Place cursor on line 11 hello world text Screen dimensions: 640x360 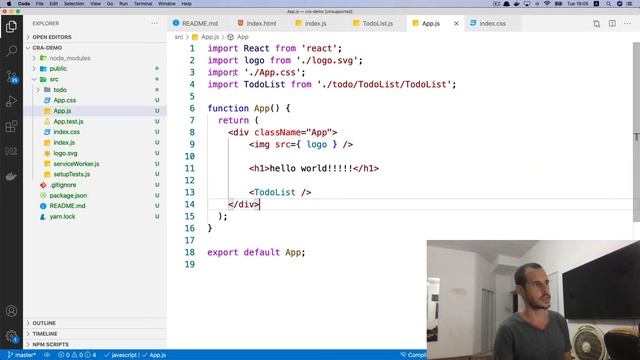311,169
